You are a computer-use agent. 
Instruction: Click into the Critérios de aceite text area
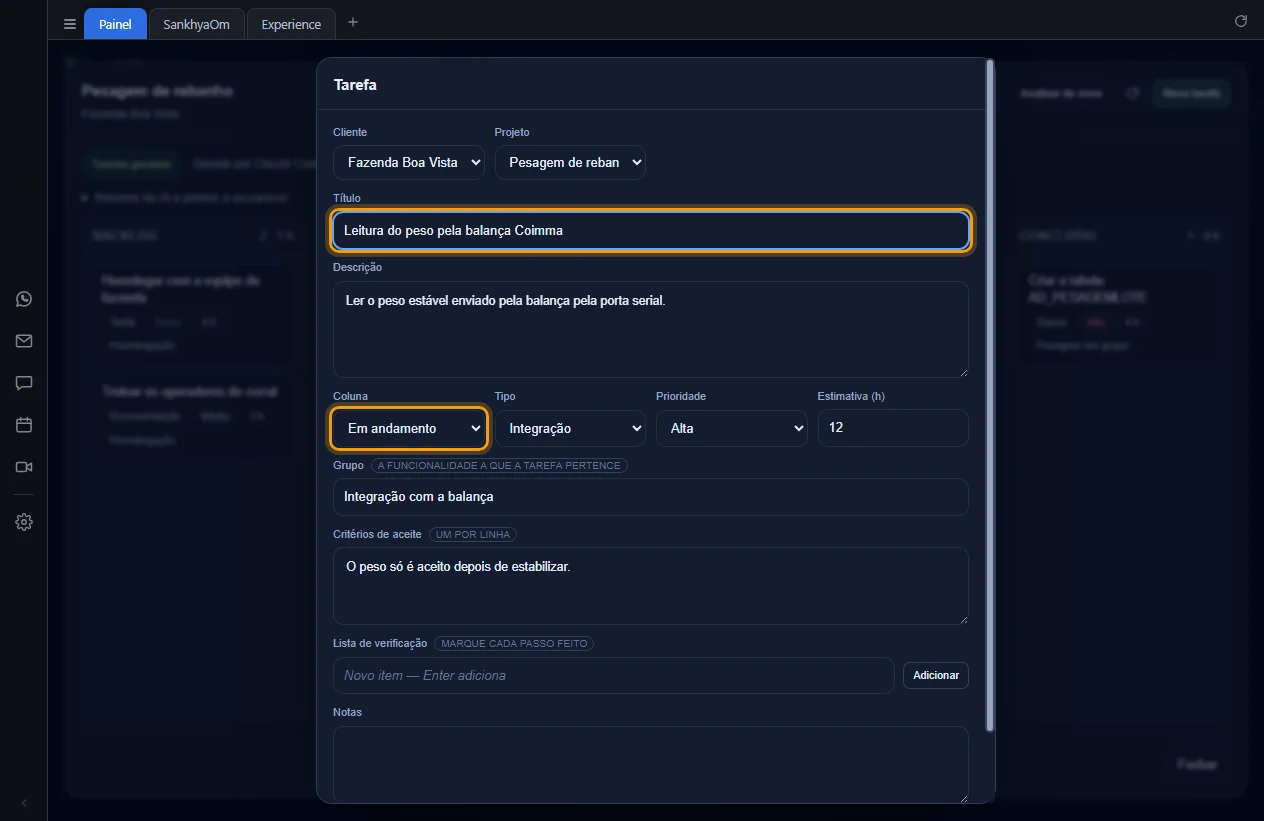(x=651, y=585)
